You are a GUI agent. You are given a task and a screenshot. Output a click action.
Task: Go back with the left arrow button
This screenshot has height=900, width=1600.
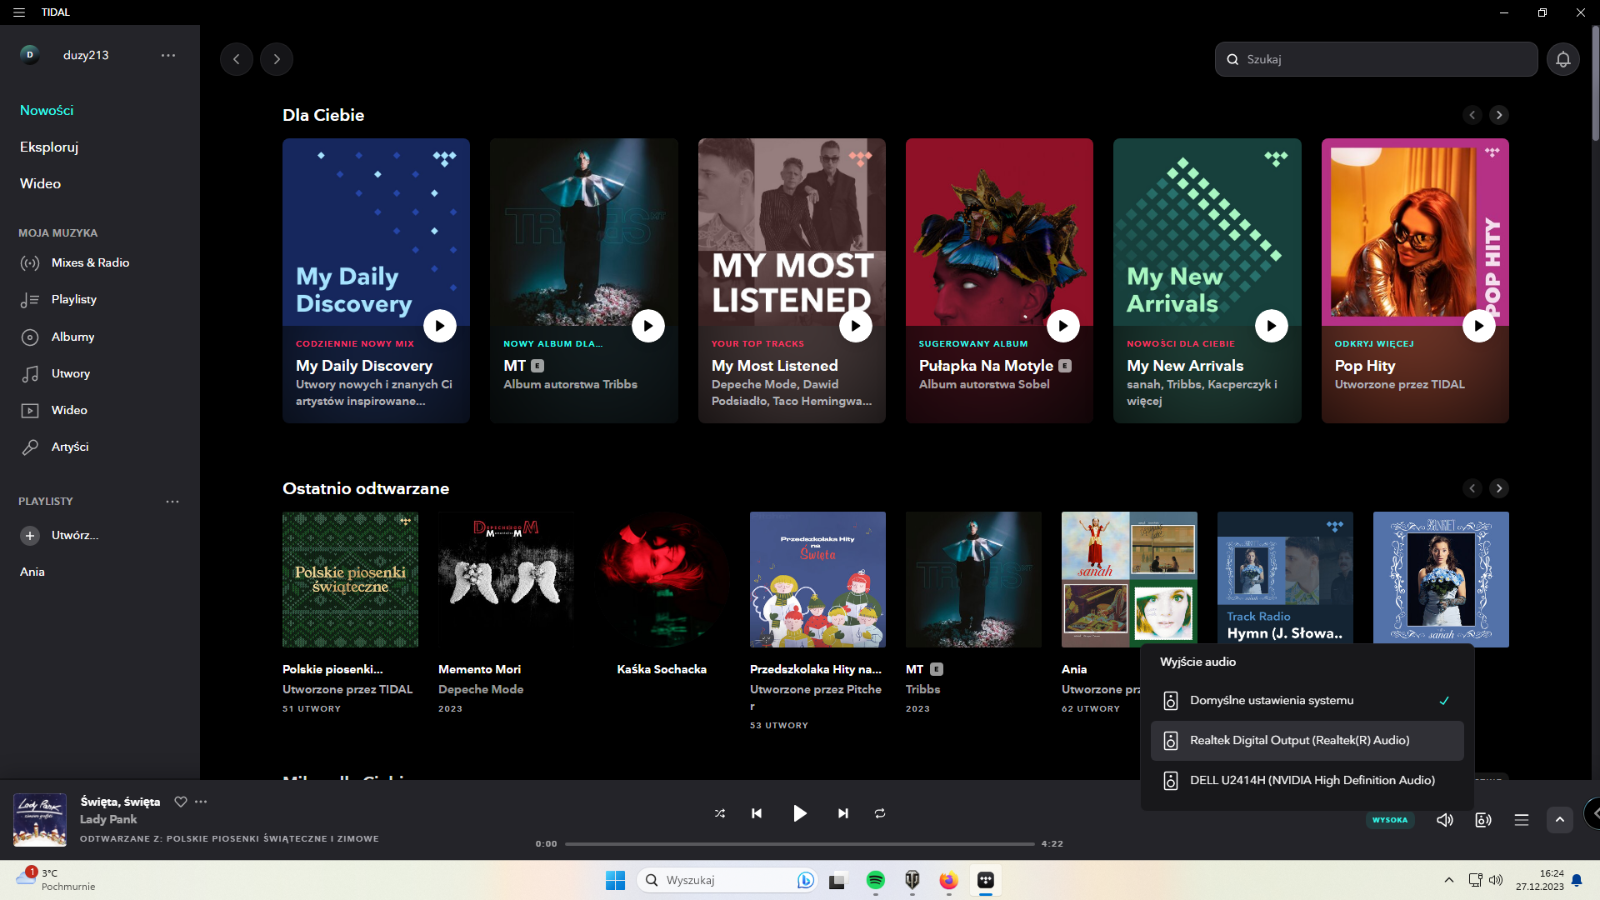(x=236, y=59)
